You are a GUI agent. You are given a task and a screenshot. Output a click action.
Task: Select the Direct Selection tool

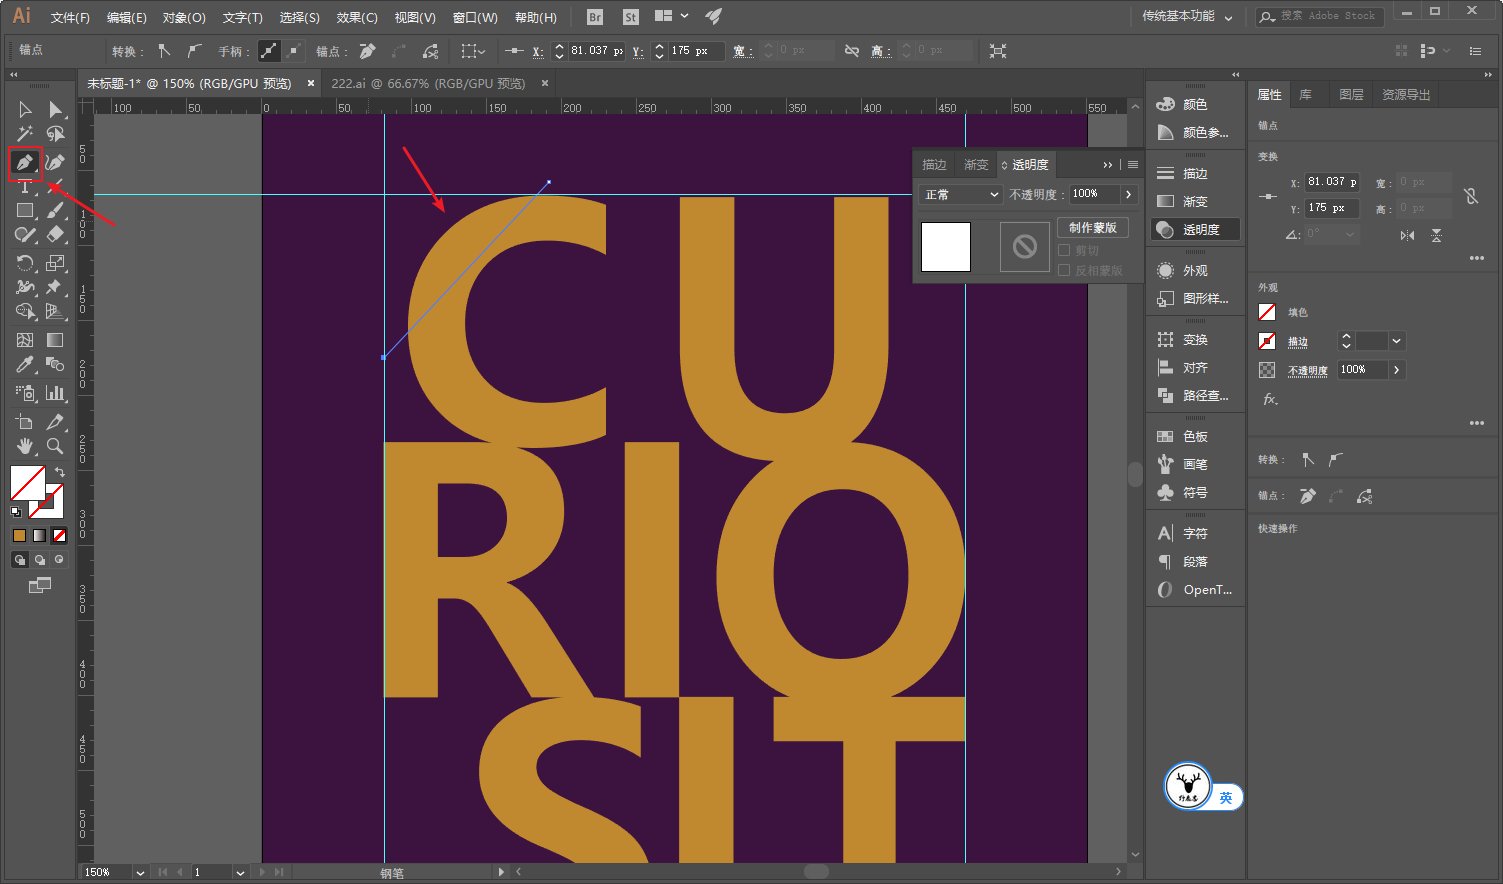pyautogui.click(x=55, y=109)
